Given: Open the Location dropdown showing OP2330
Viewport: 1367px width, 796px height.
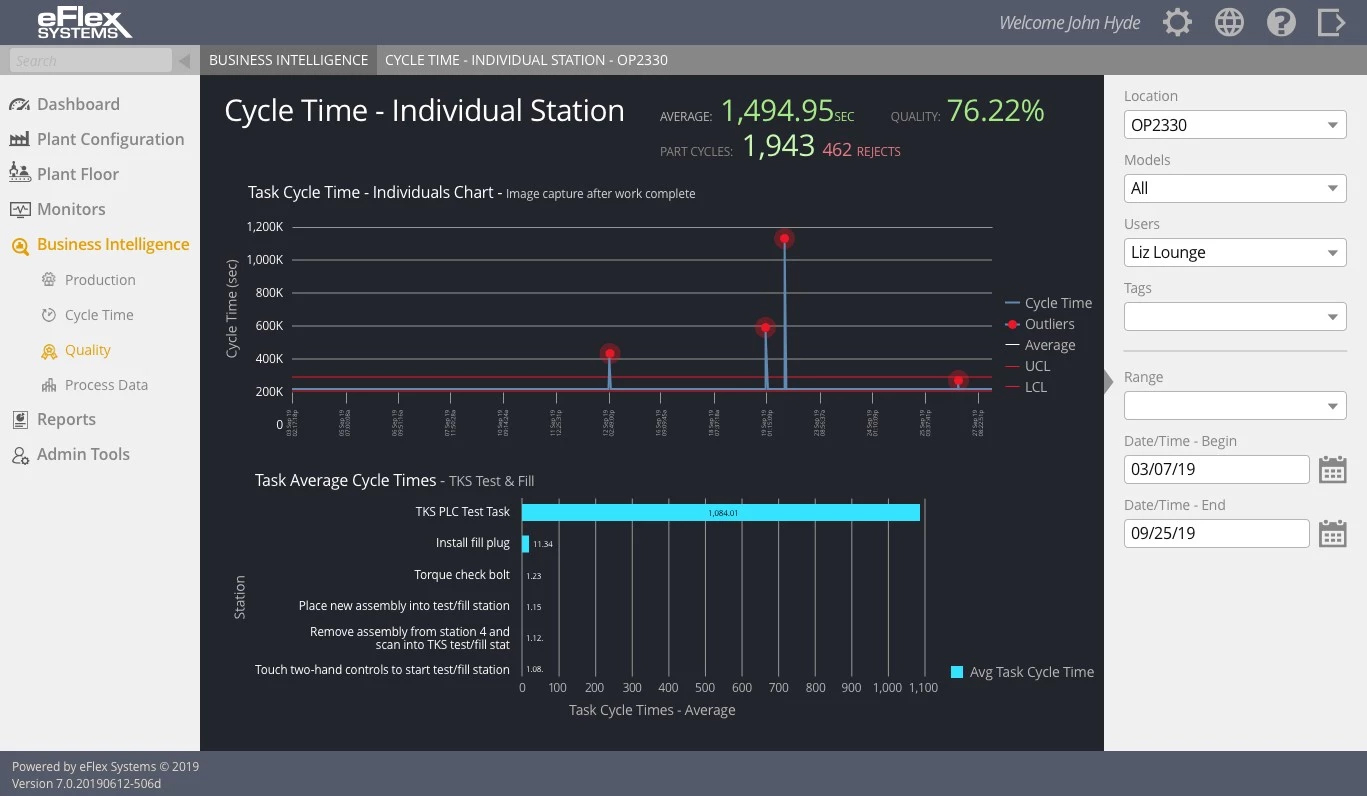Looking at the screenshot, I should 1234,124.
